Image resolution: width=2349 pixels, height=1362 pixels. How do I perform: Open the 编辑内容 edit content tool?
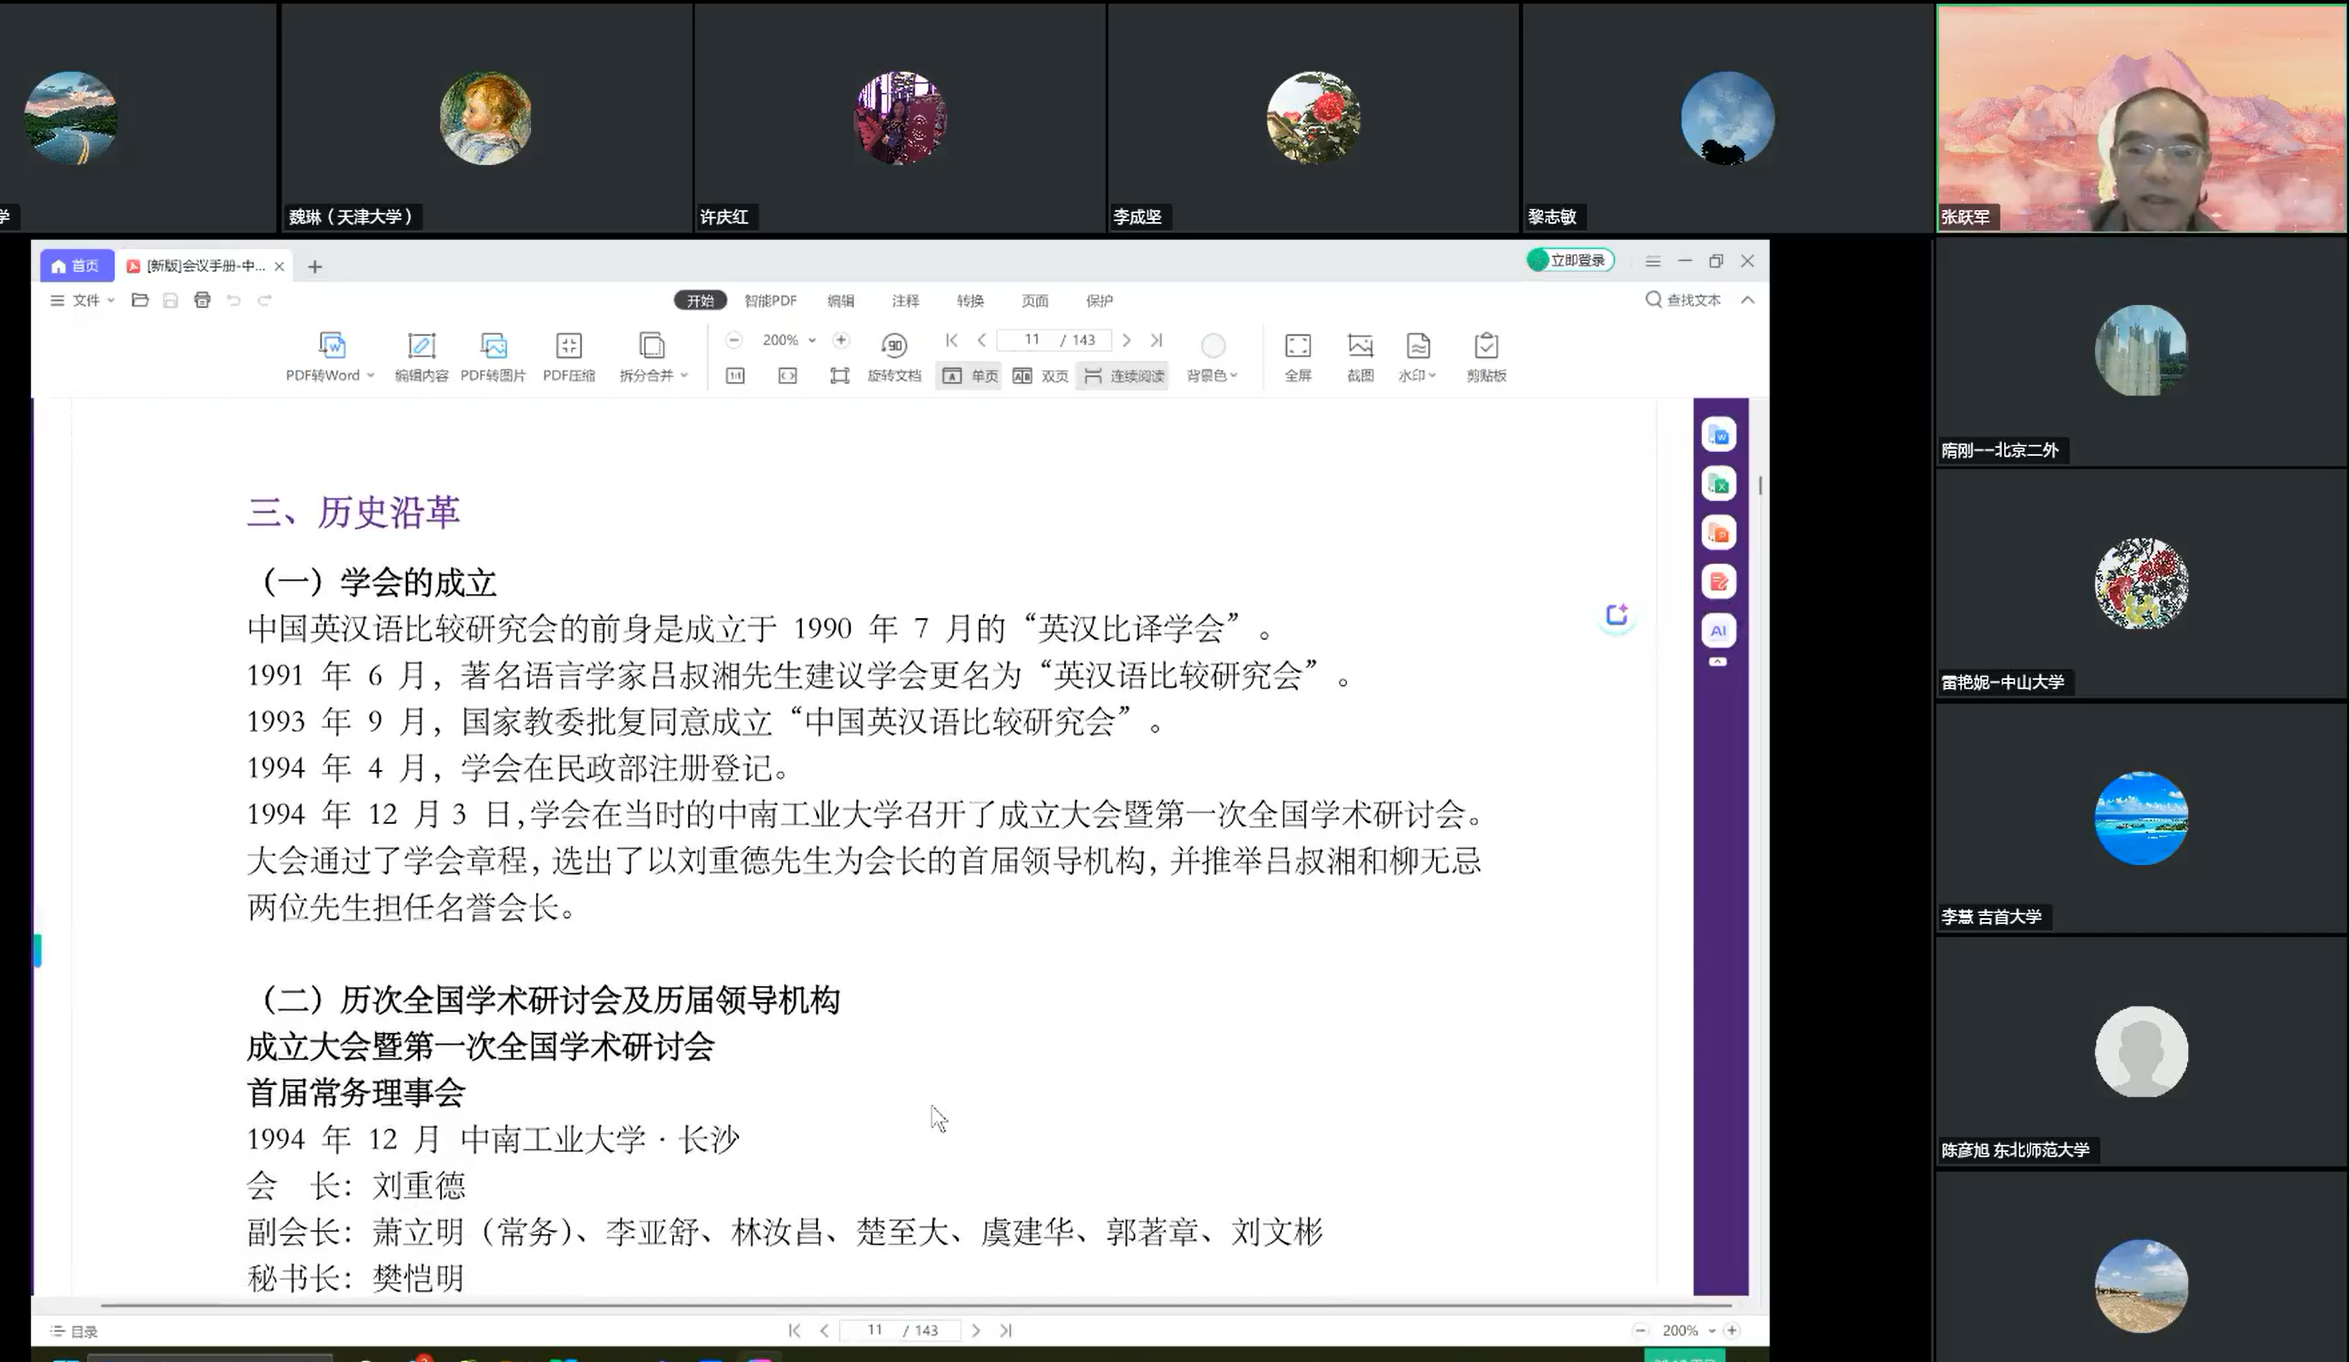[421, 346]
